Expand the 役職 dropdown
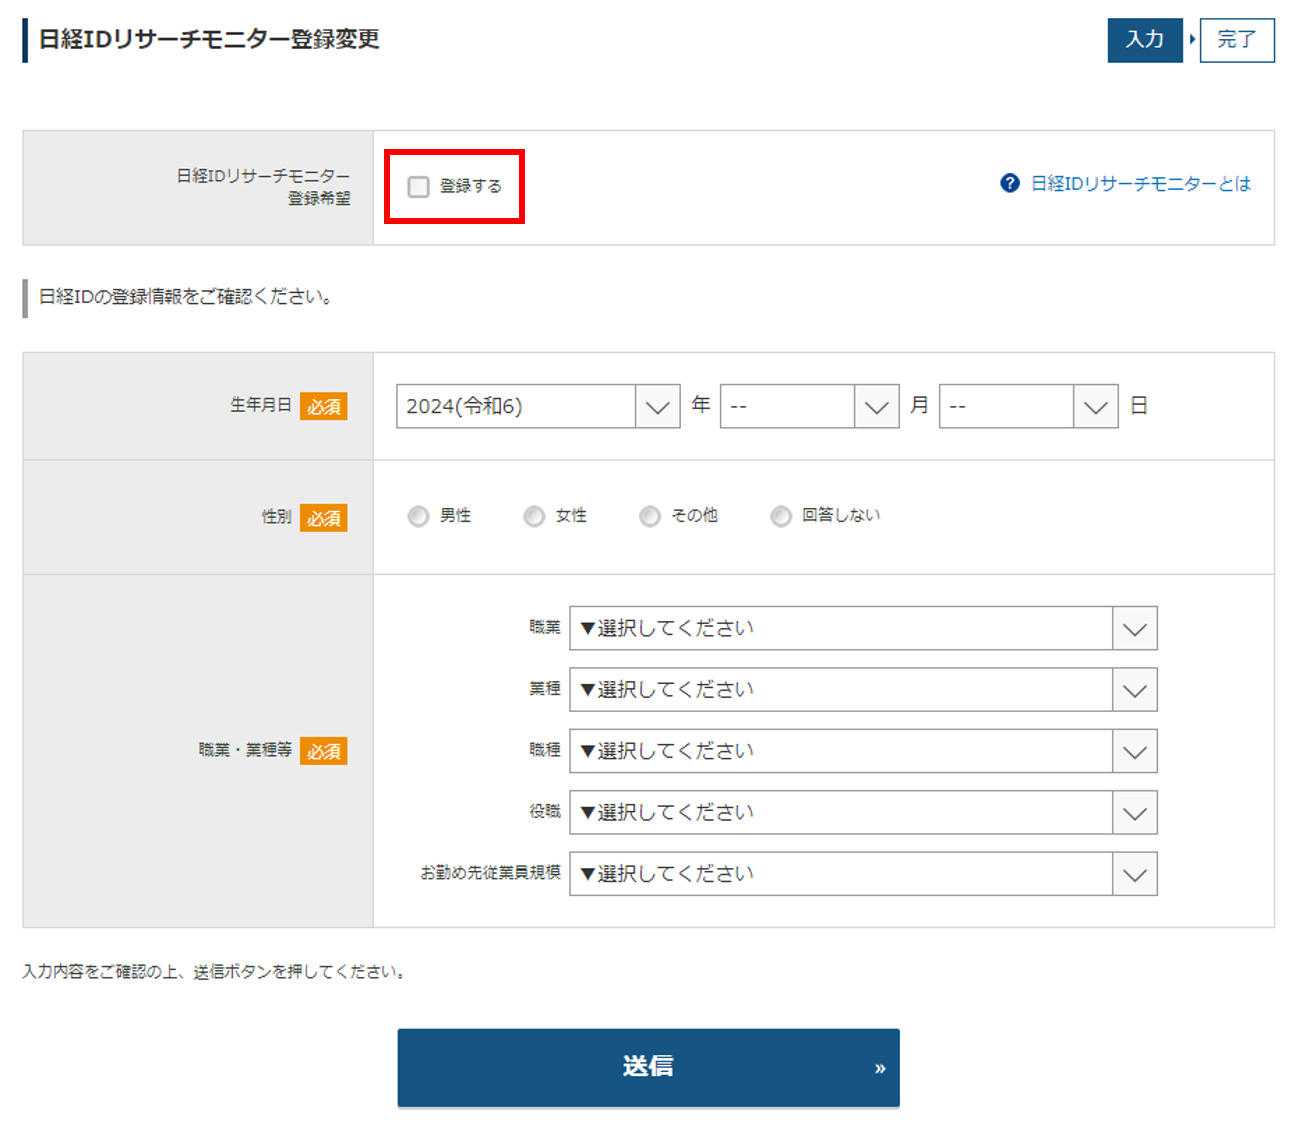 click(x=863, y=813)
